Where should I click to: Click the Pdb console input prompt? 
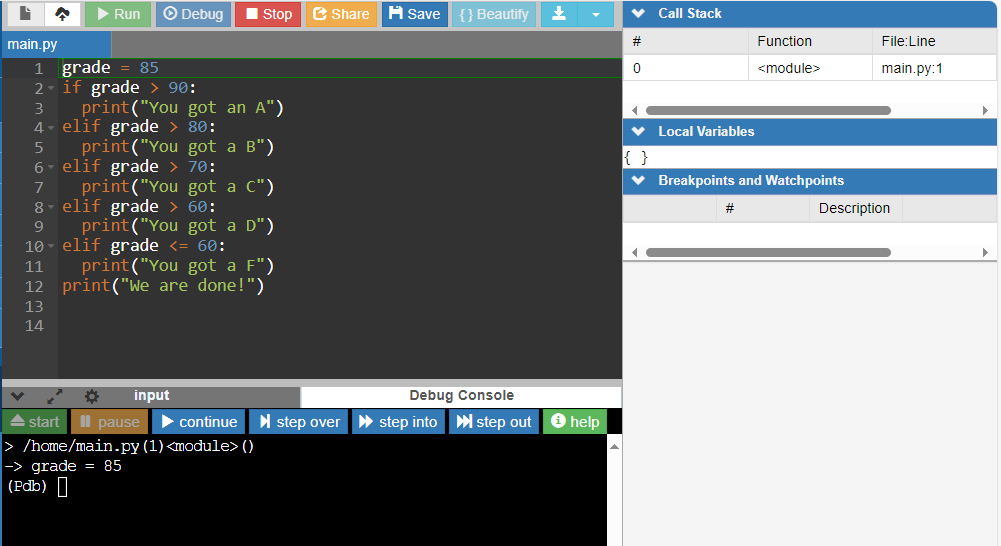(x=62, y=487)
